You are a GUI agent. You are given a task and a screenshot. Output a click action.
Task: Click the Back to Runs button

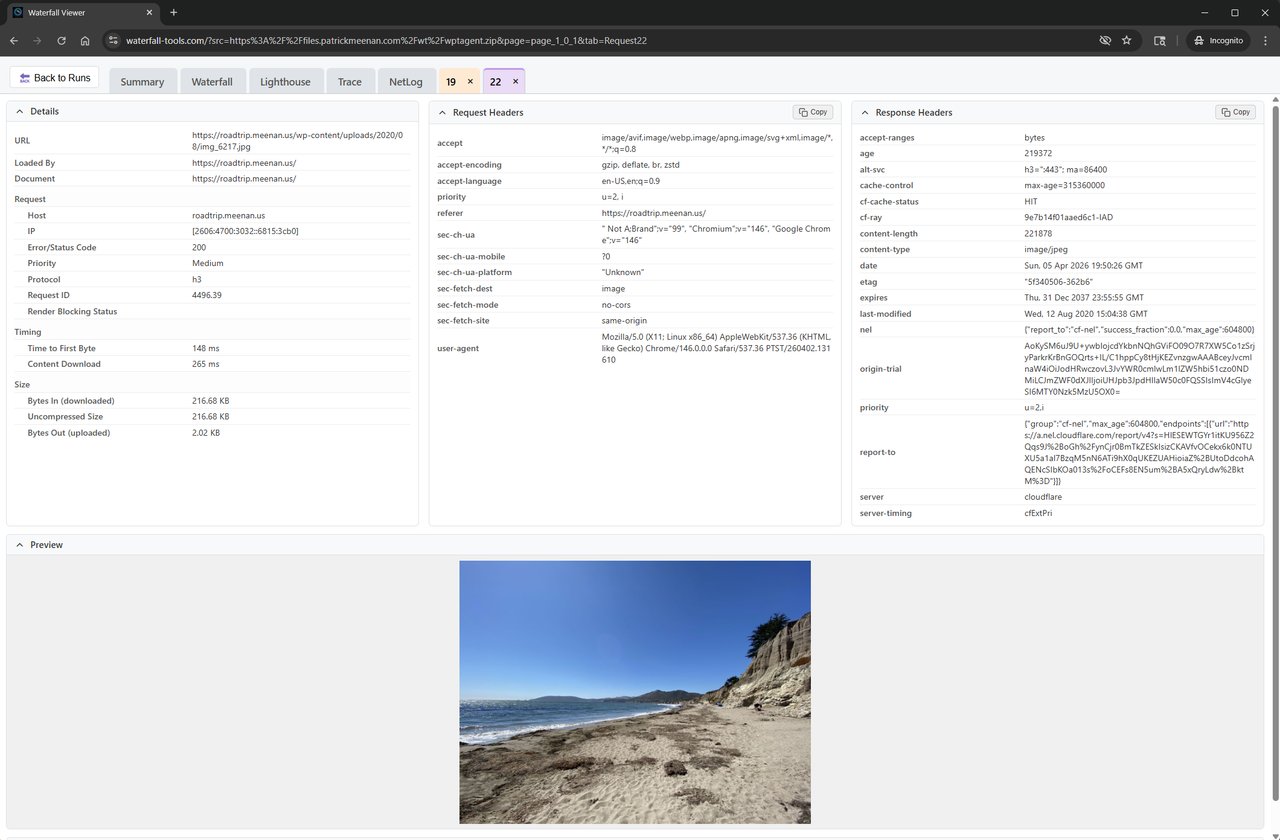[55, 78]
